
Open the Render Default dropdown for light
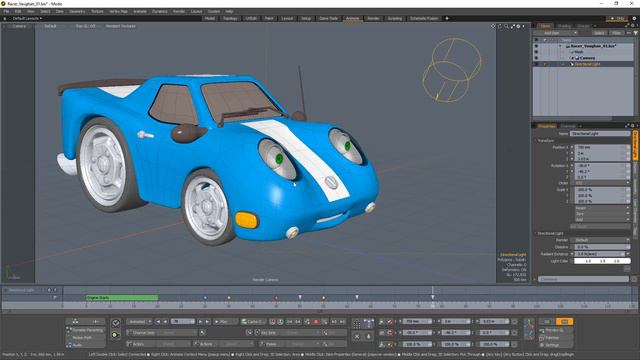[x=602, y=240]
